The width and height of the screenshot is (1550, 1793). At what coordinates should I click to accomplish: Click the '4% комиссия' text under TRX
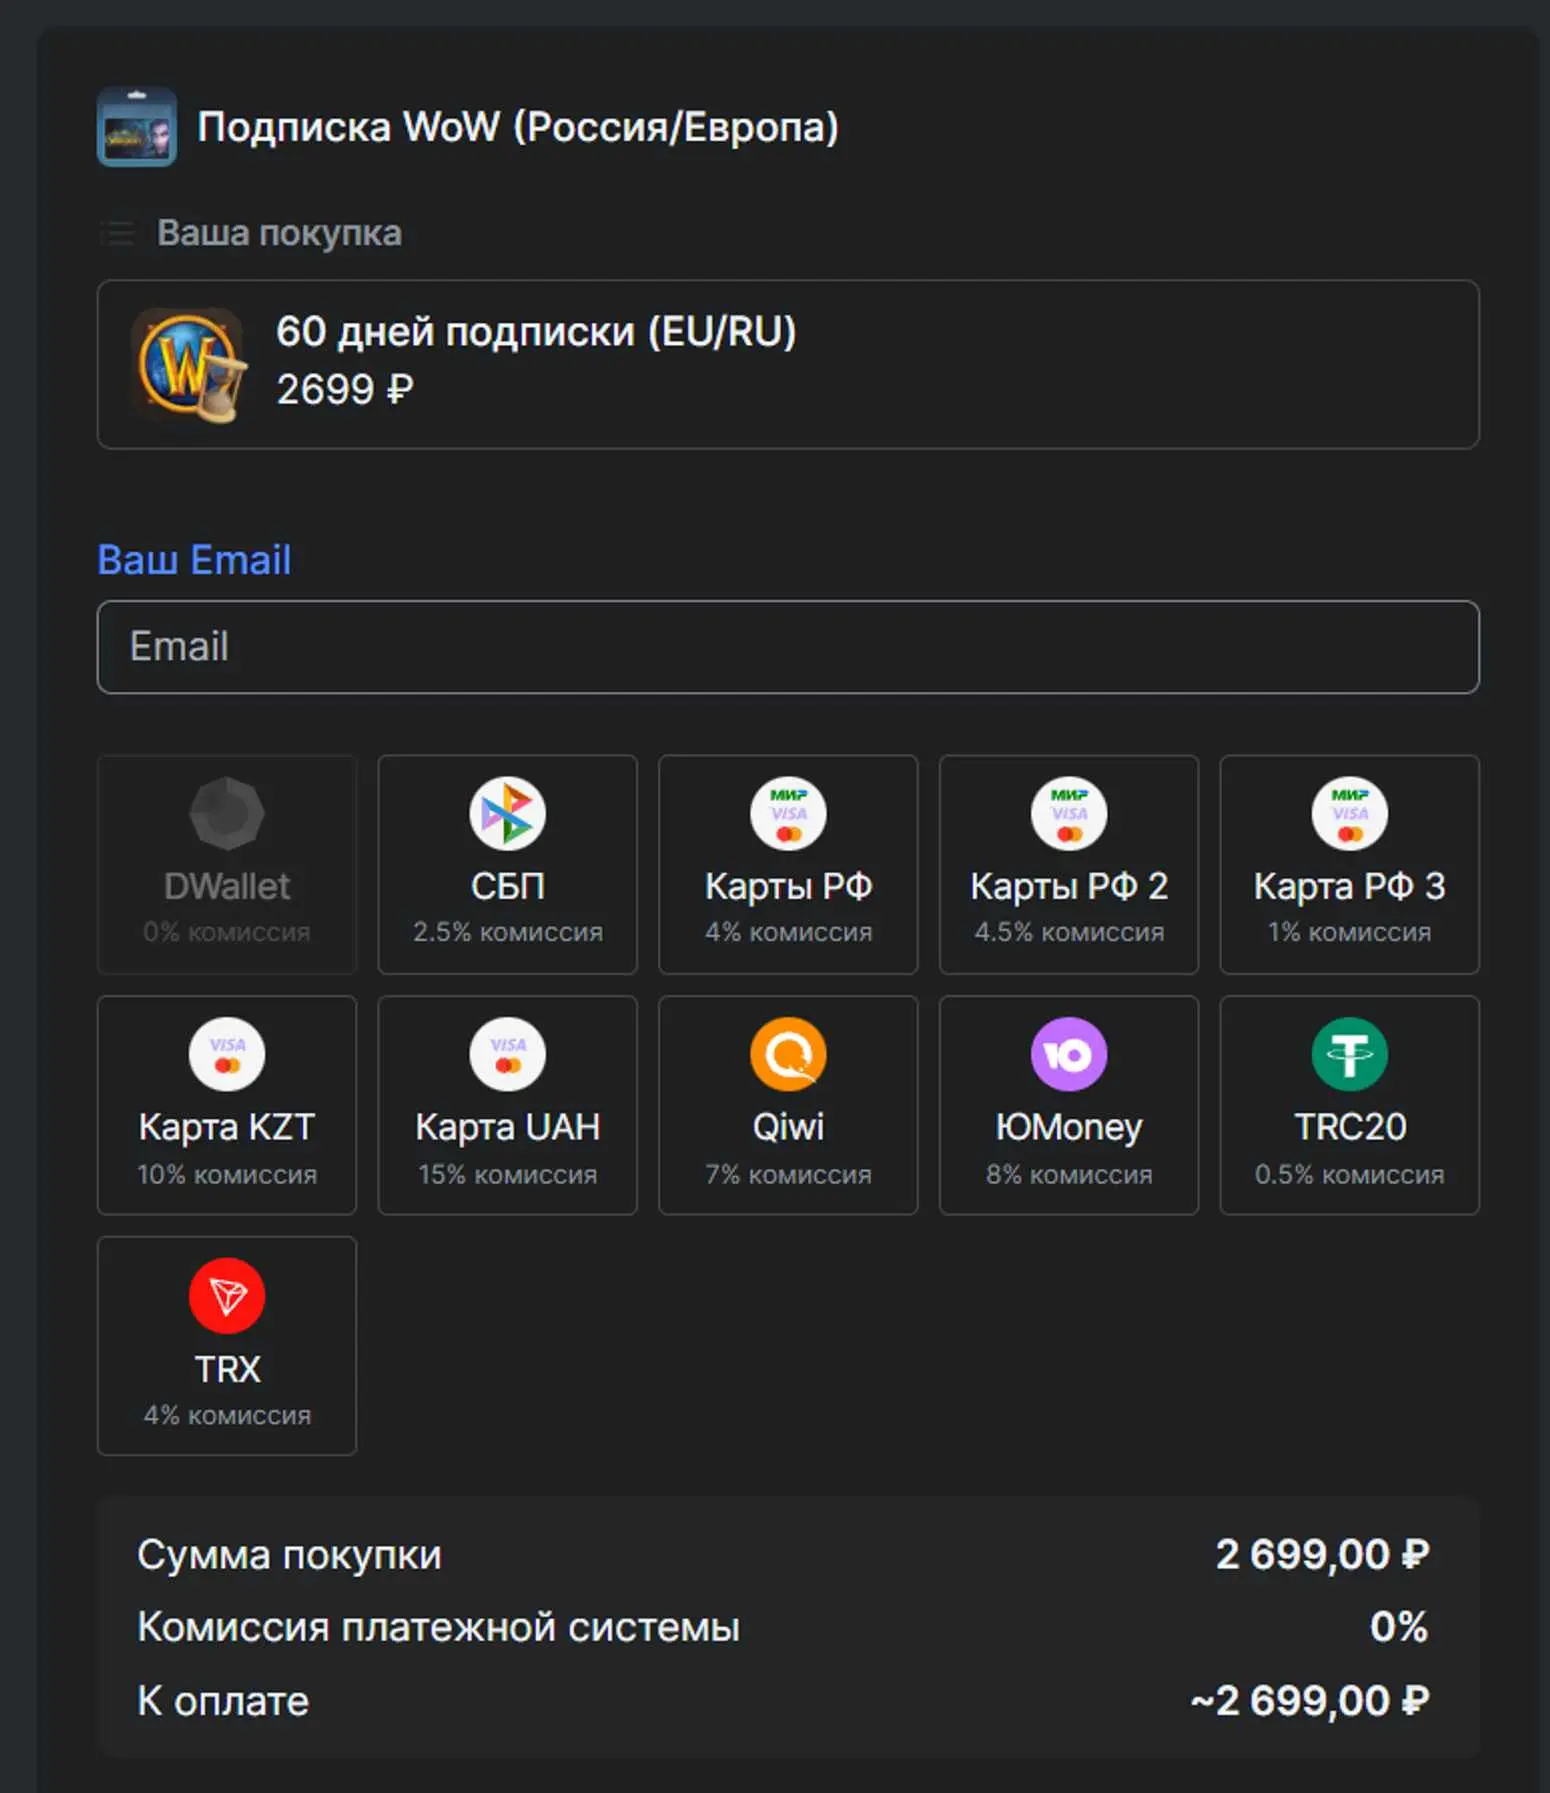(x=227, y=1415)
